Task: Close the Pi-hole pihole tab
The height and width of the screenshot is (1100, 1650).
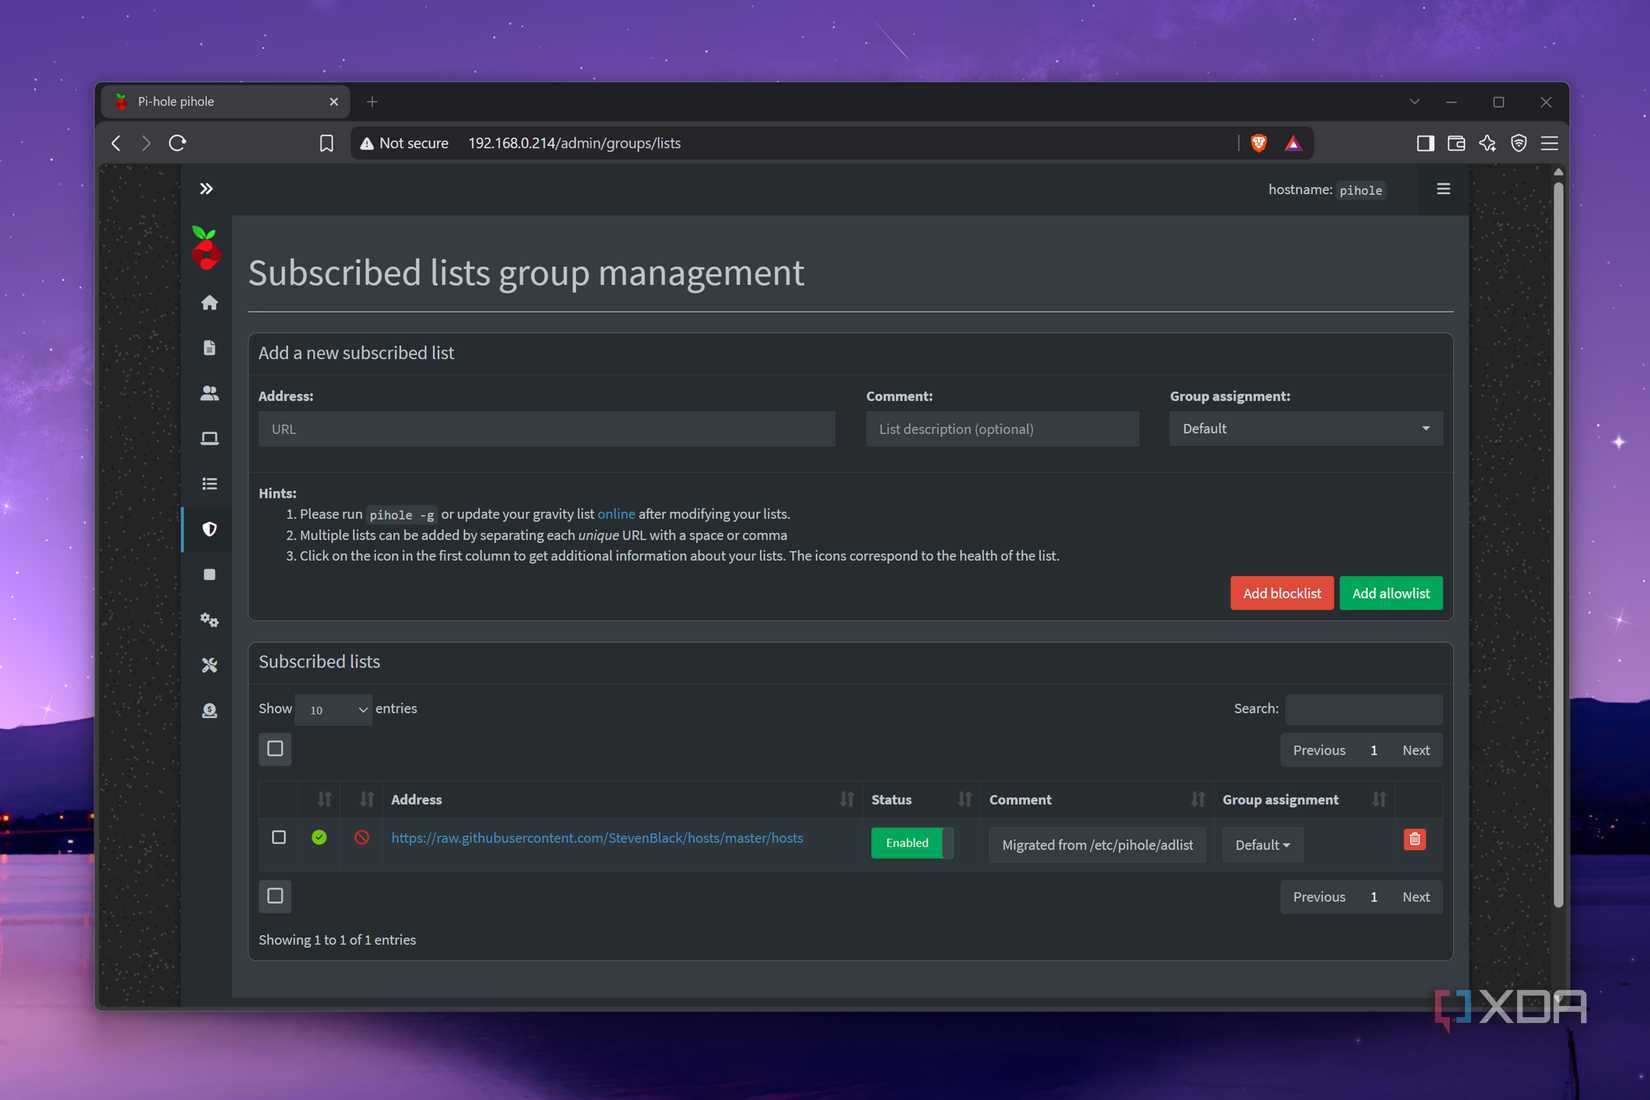Action: point(333,102)
